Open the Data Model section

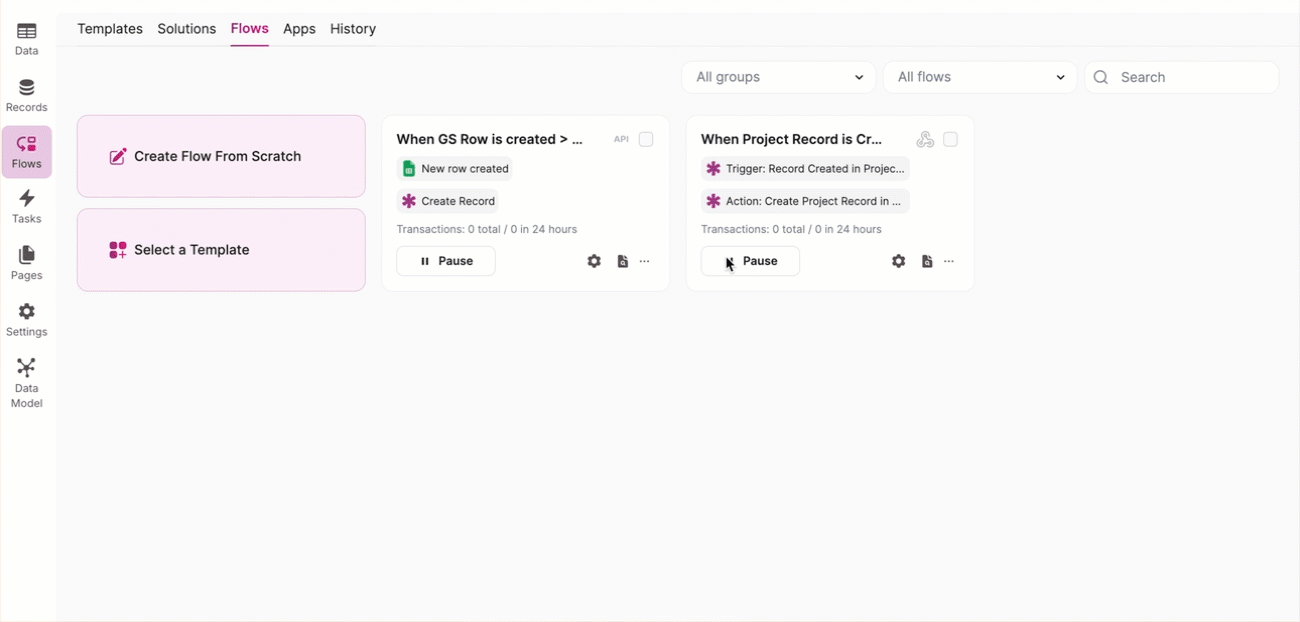[x=26, y=382]
